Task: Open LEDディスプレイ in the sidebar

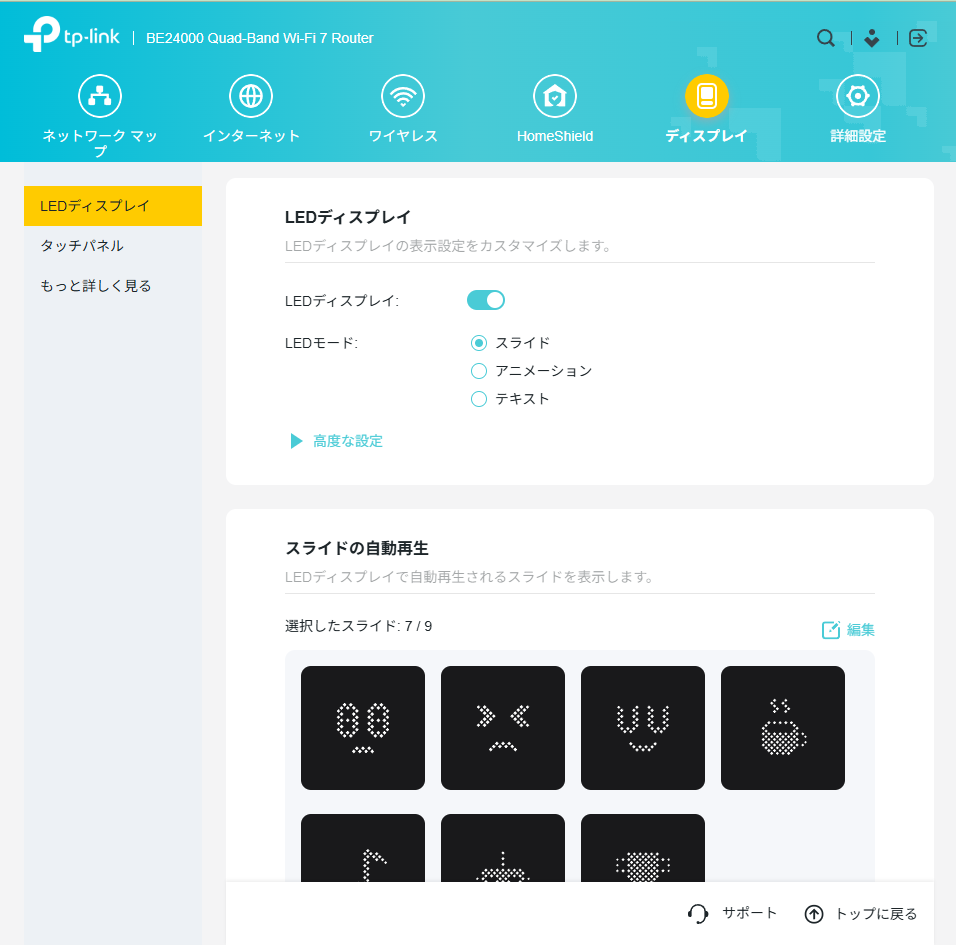Action: (x=113, y=206)
